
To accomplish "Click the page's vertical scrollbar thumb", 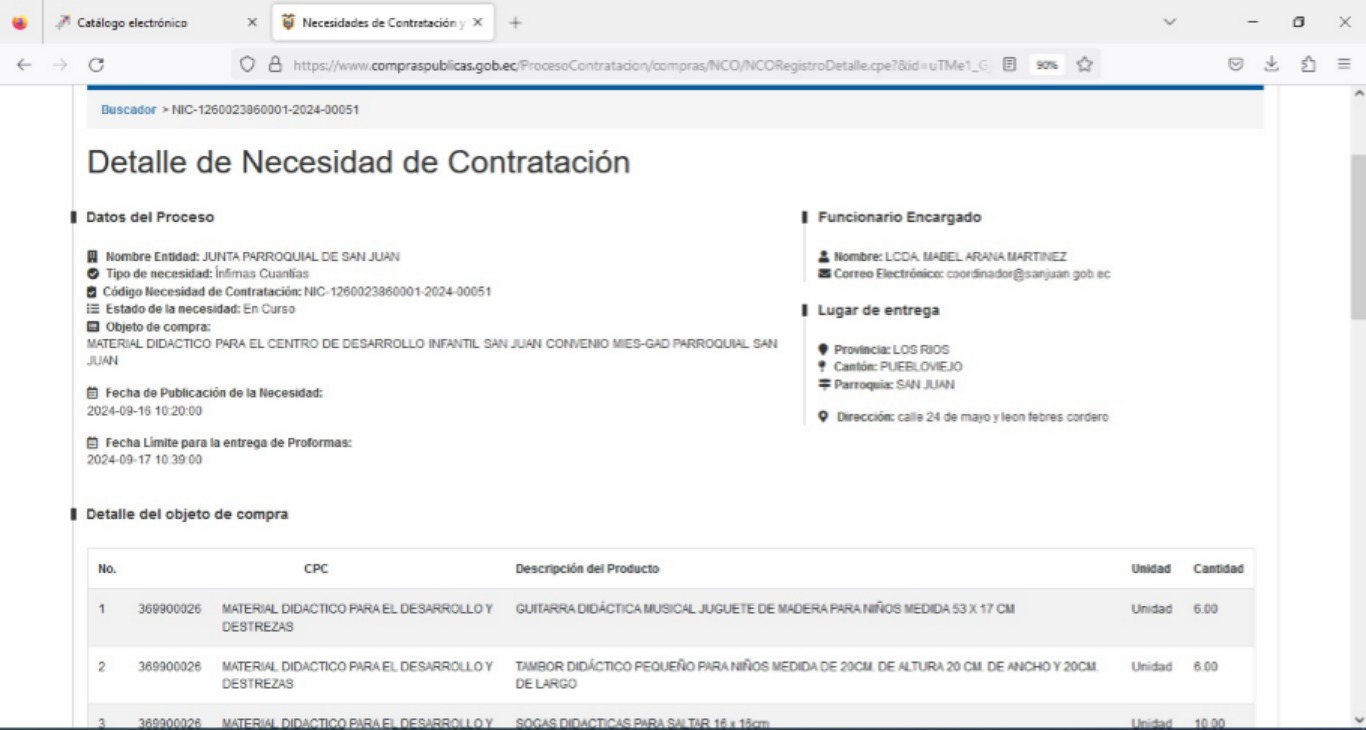I will 1357,235.
